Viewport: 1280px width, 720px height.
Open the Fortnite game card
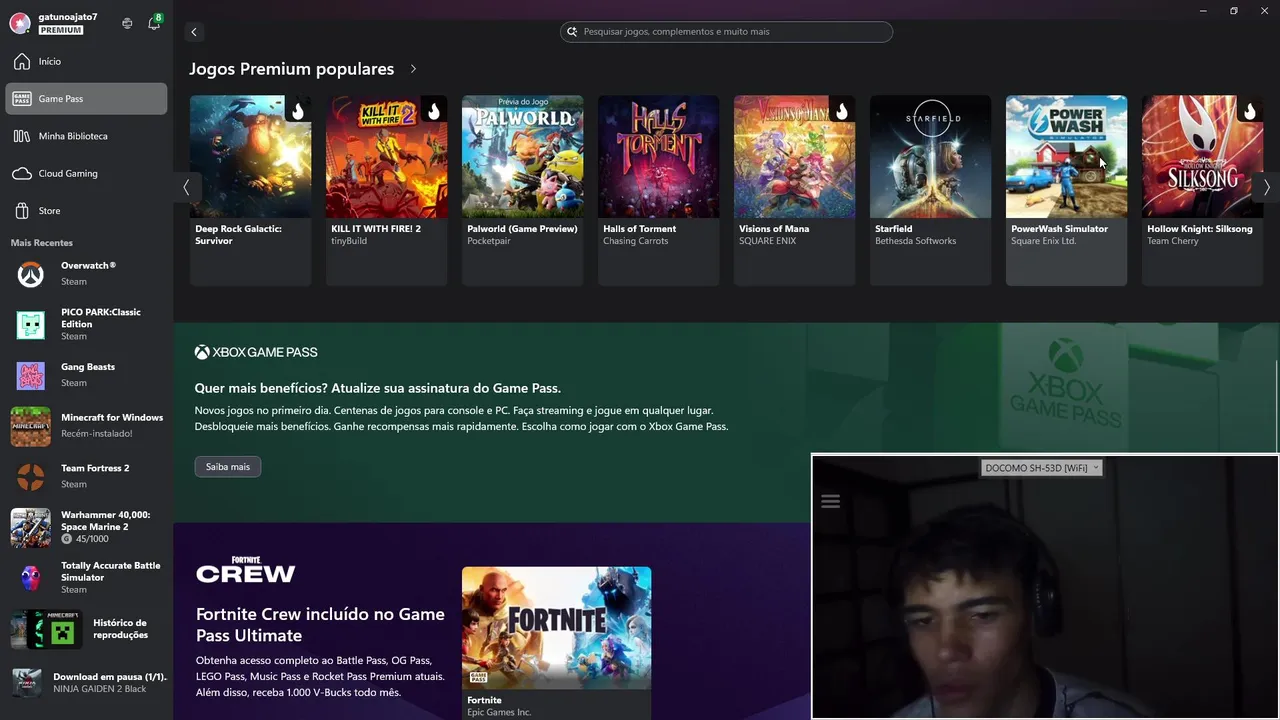click(x=556, y=643)
